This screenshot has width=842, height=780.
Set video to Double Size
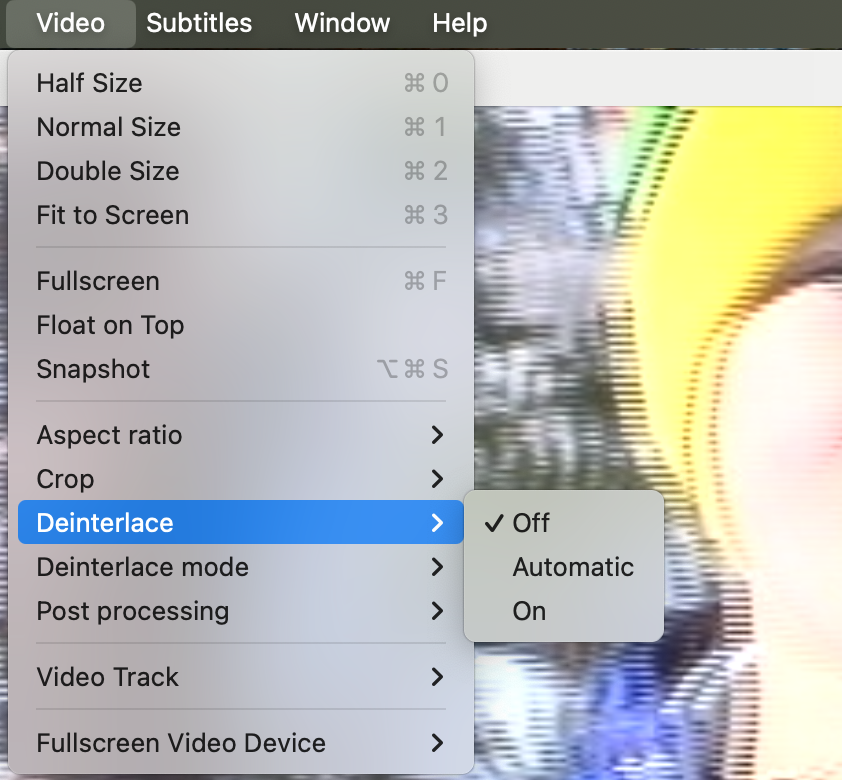(107, 171)
